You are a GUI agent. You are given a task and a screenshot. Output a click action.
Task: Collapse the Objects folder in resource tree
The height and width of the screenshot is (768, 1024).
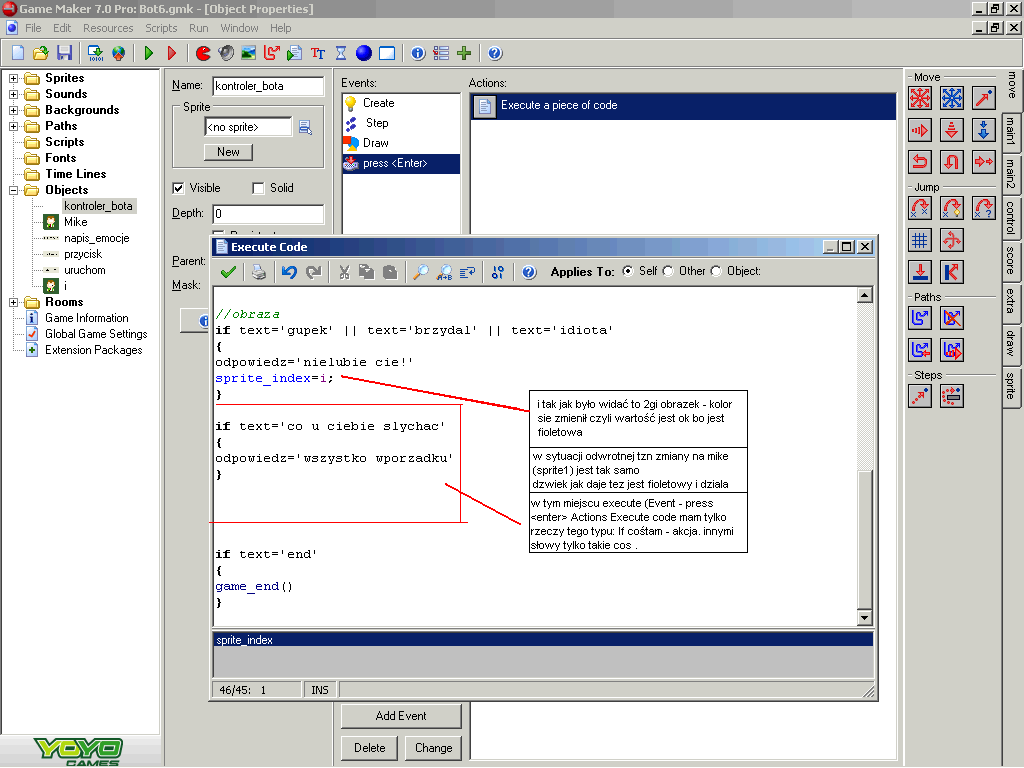15,190
